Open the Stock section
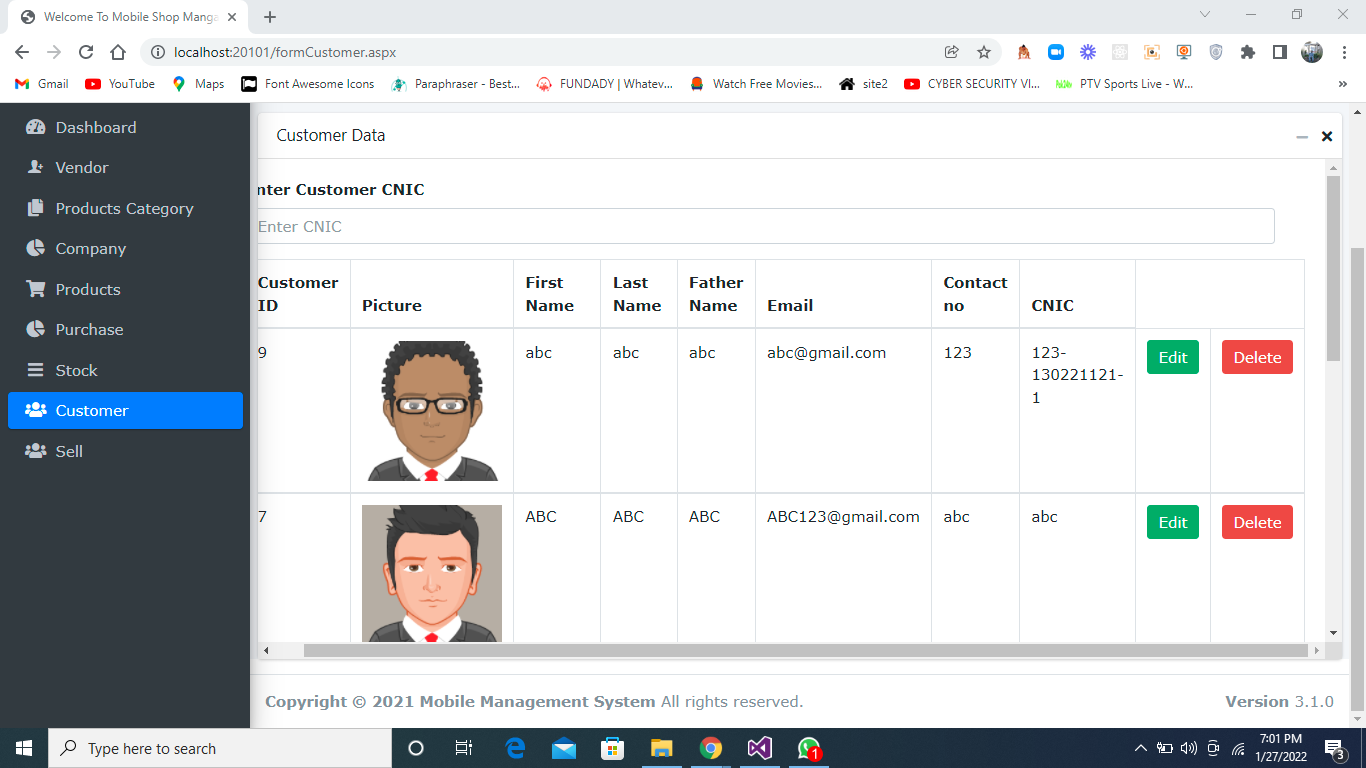Image resolution: width=1366 pixels, height=768 pixels. (76, 370)
